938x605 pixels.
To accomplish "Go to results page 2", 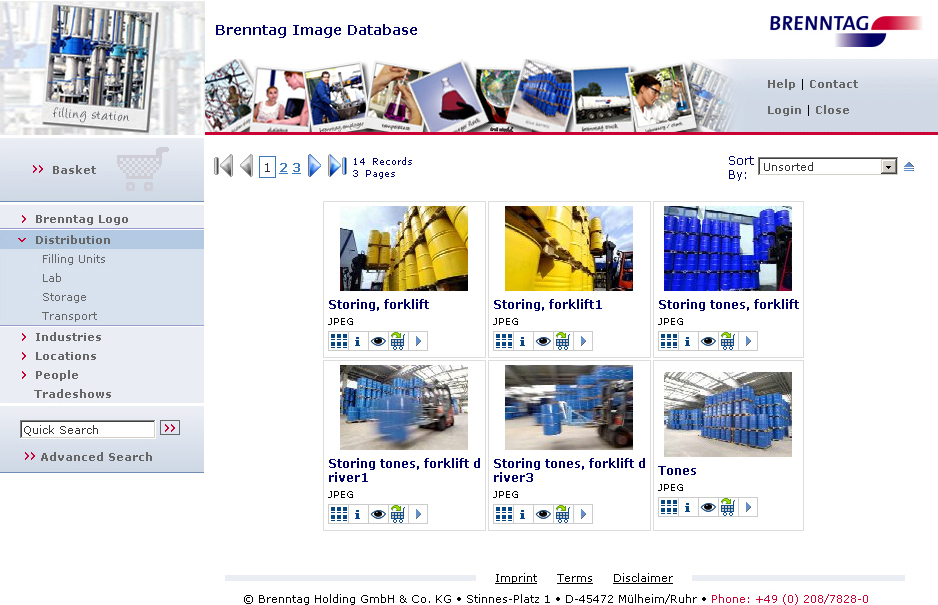I will tap(284, 168).
